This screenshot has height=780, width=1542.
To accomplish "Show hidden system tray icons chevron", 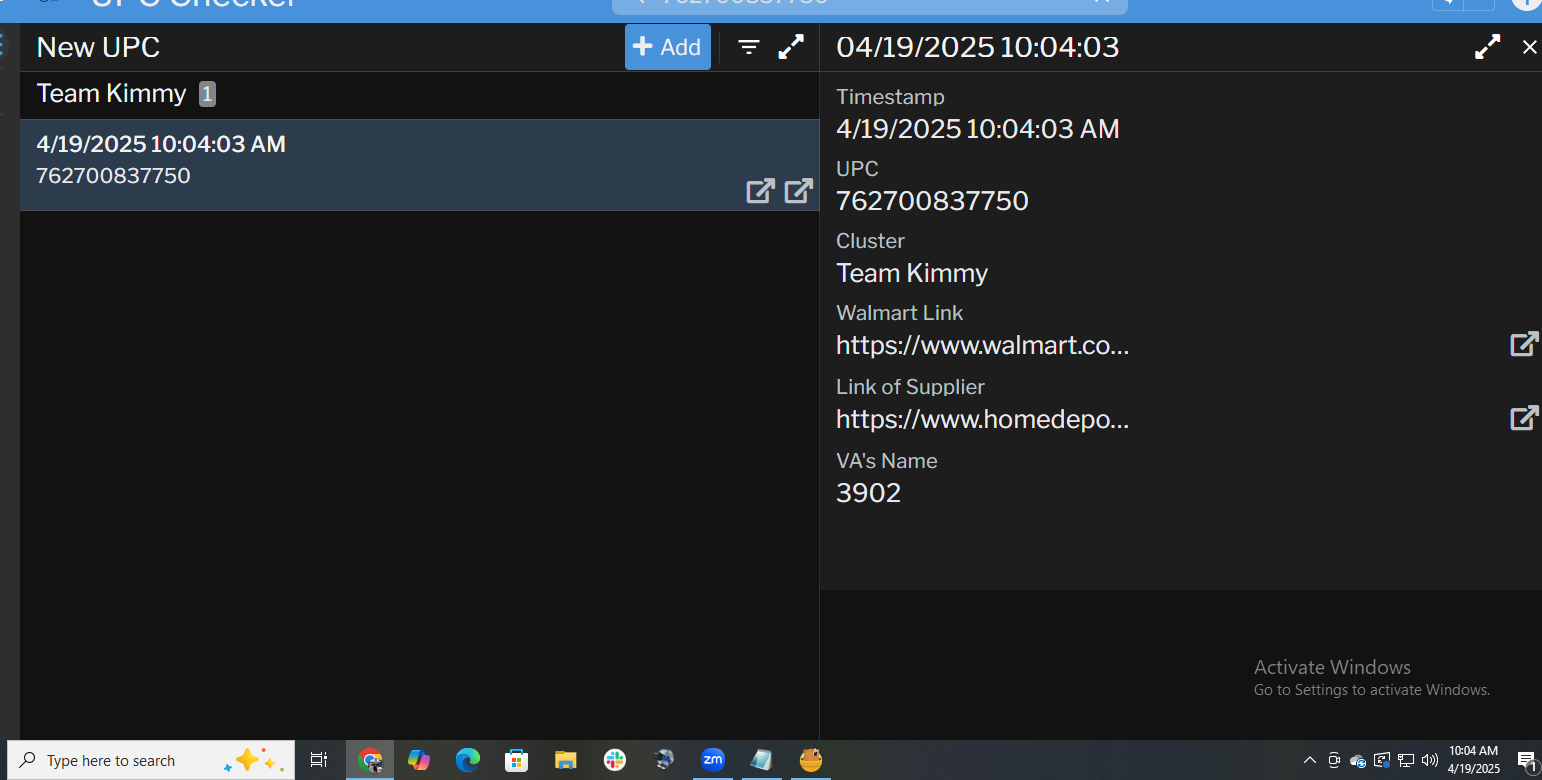I will pos(1309,760).
